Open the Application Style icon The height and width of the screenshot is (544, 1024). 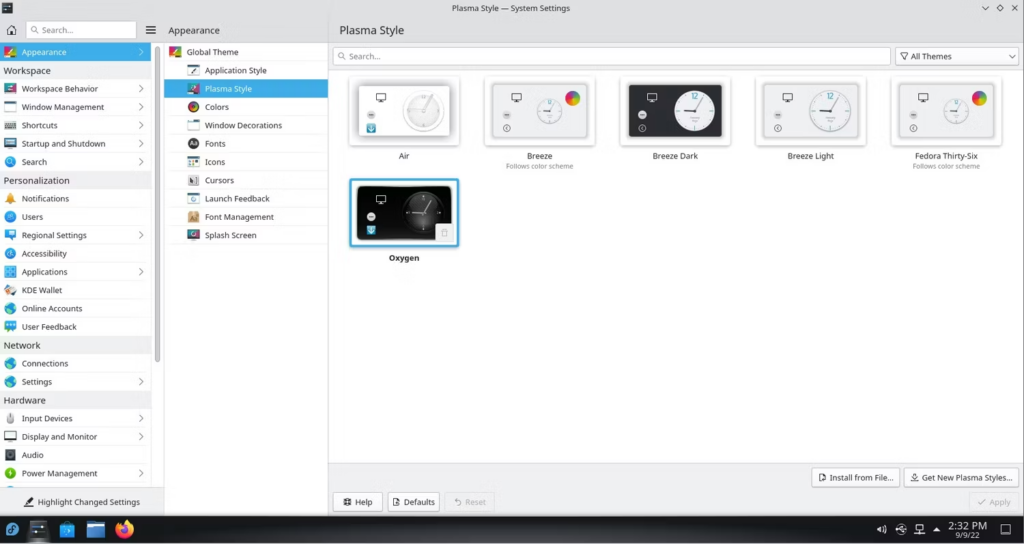pyautogui.click(x=193, y=71)
